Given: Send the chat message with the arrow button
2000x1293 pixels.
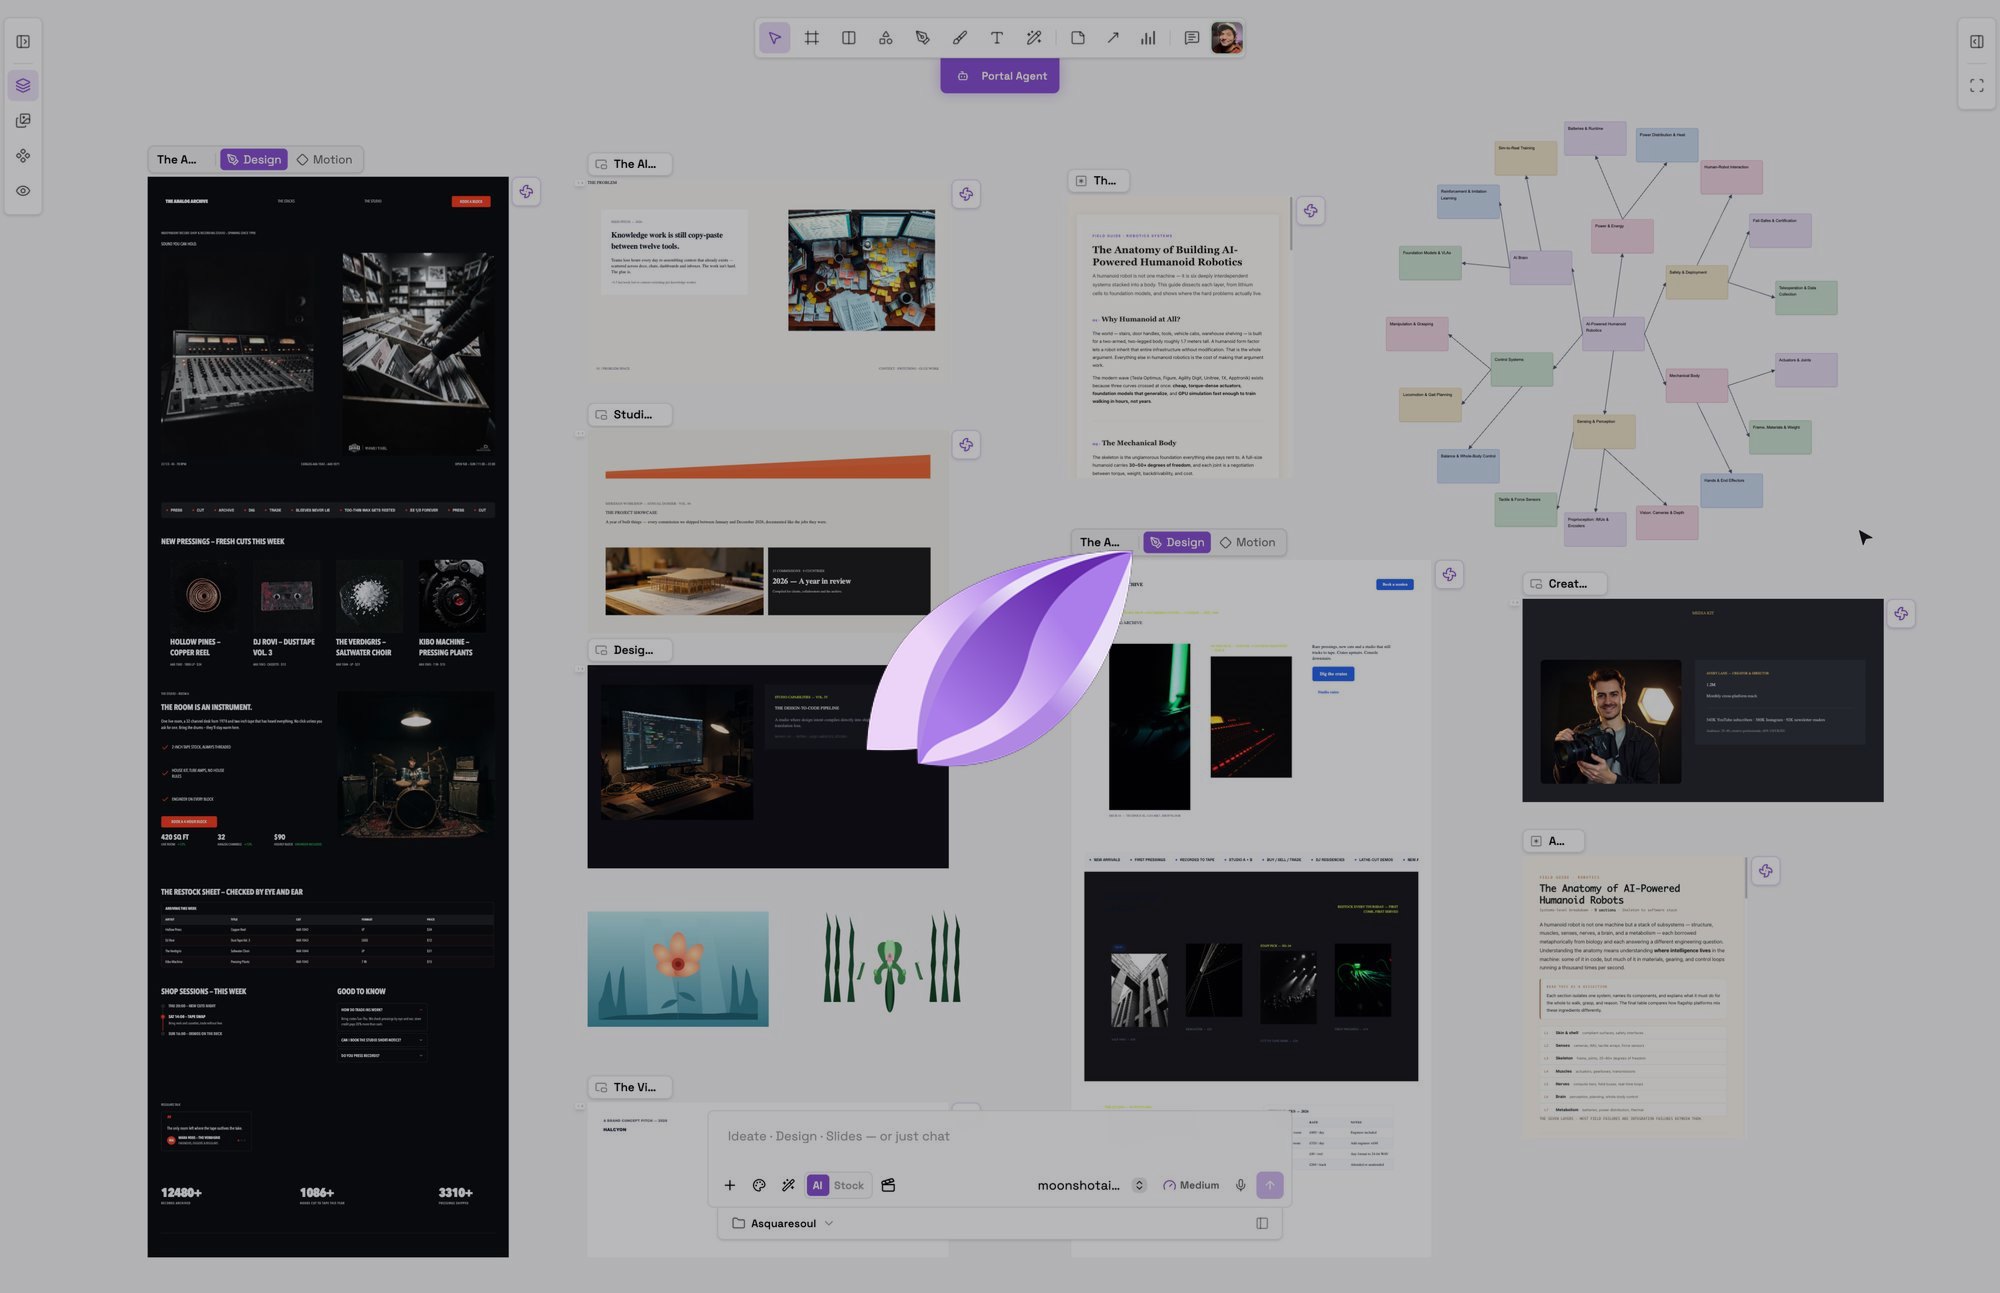Looking at the screenshot, I should pos(1270,1185).
